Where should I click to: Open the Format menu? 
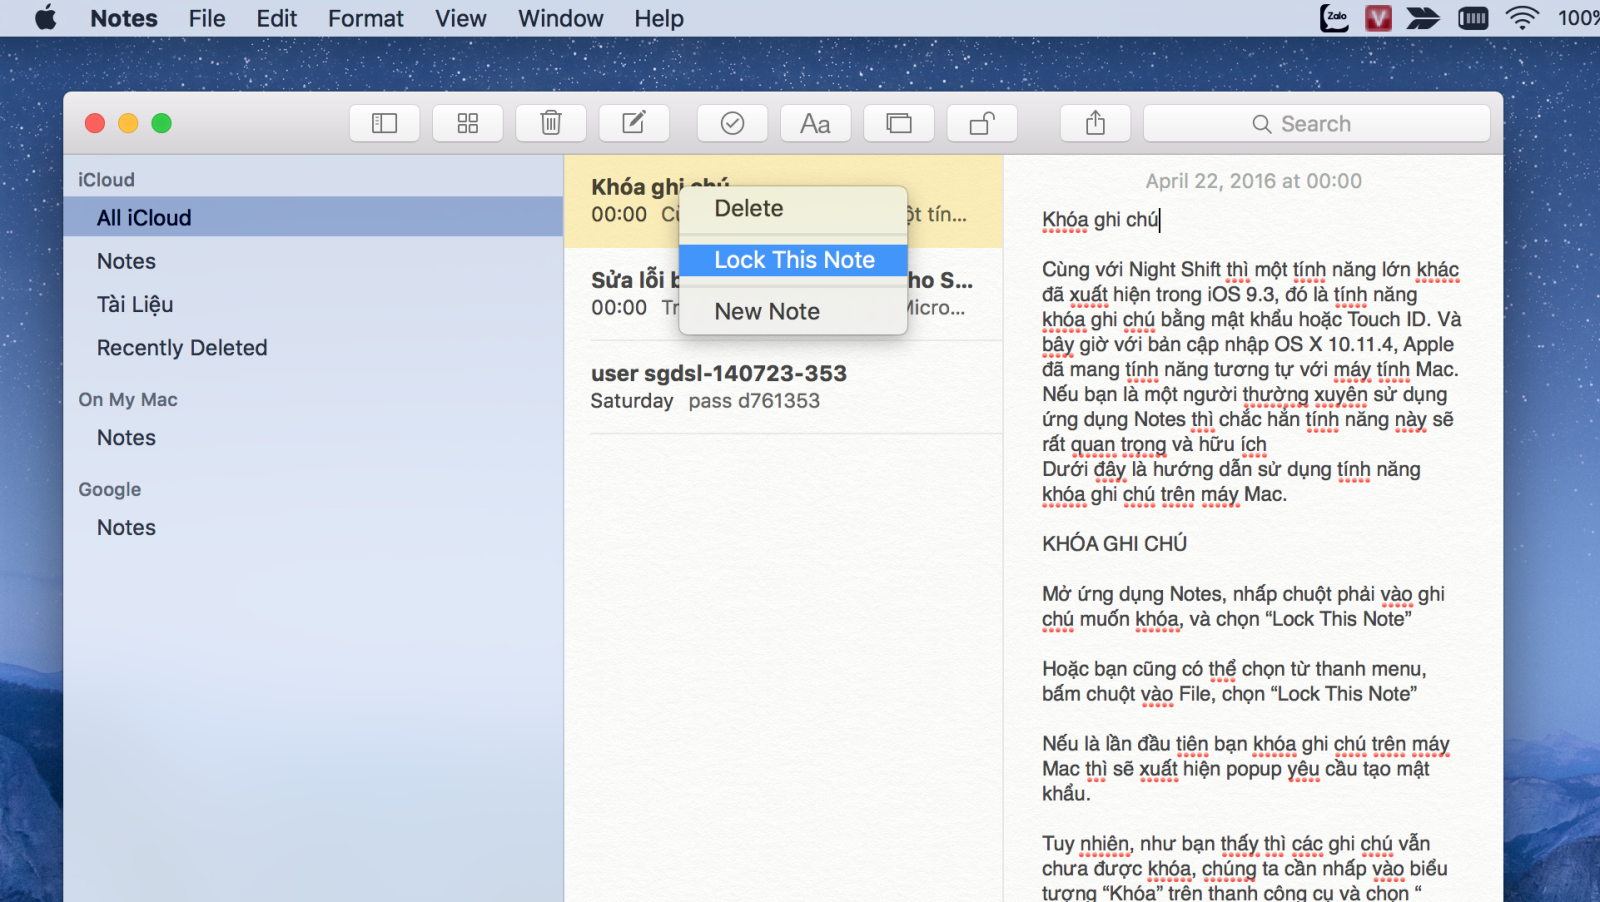tap(365, 18)
